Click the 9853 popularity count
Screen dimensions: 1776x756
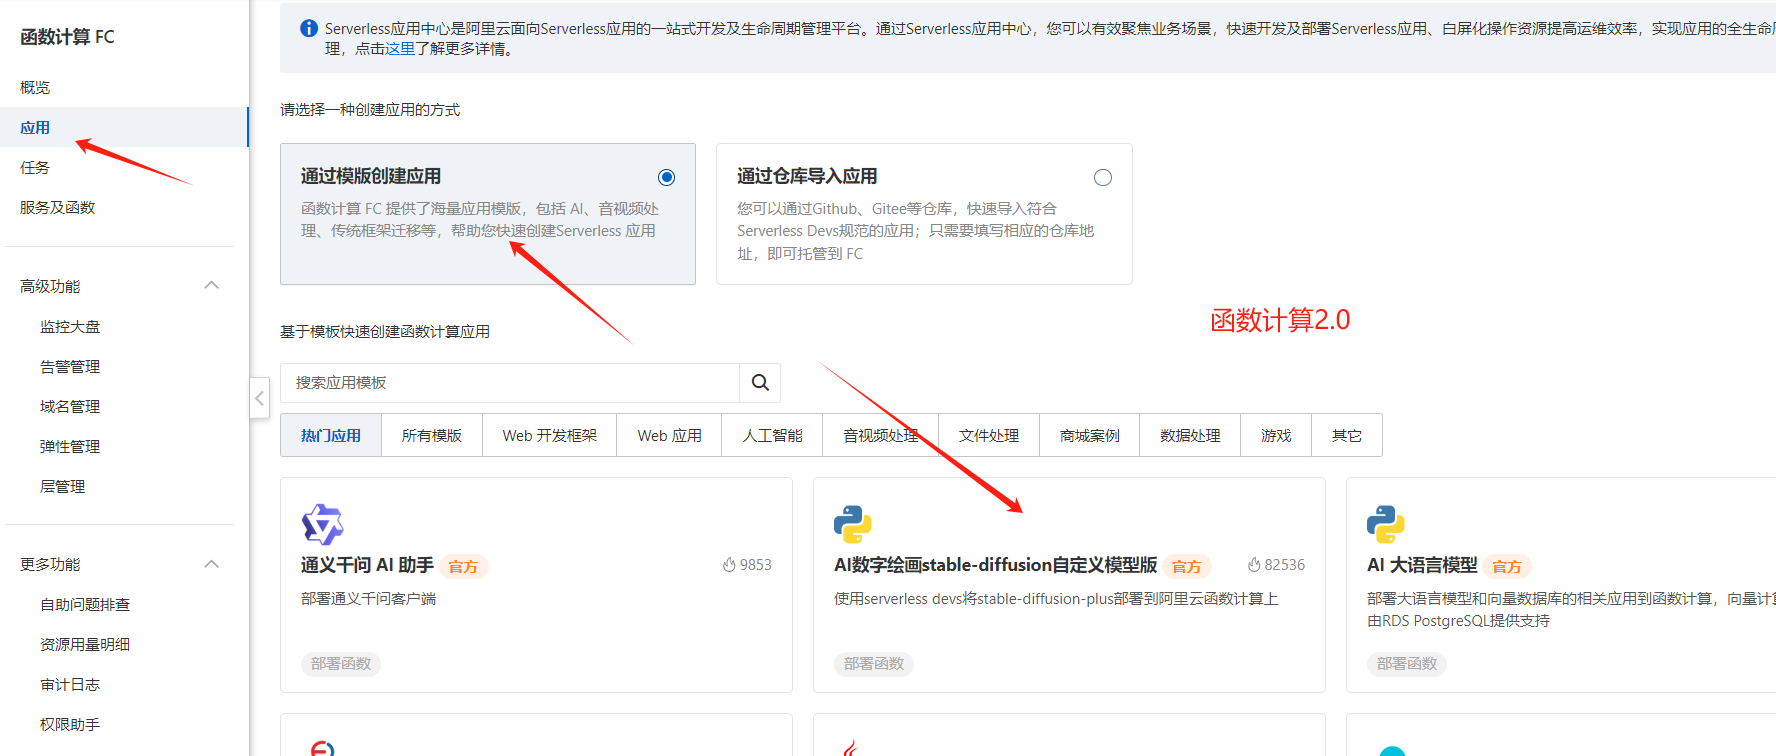click(756, 565)
